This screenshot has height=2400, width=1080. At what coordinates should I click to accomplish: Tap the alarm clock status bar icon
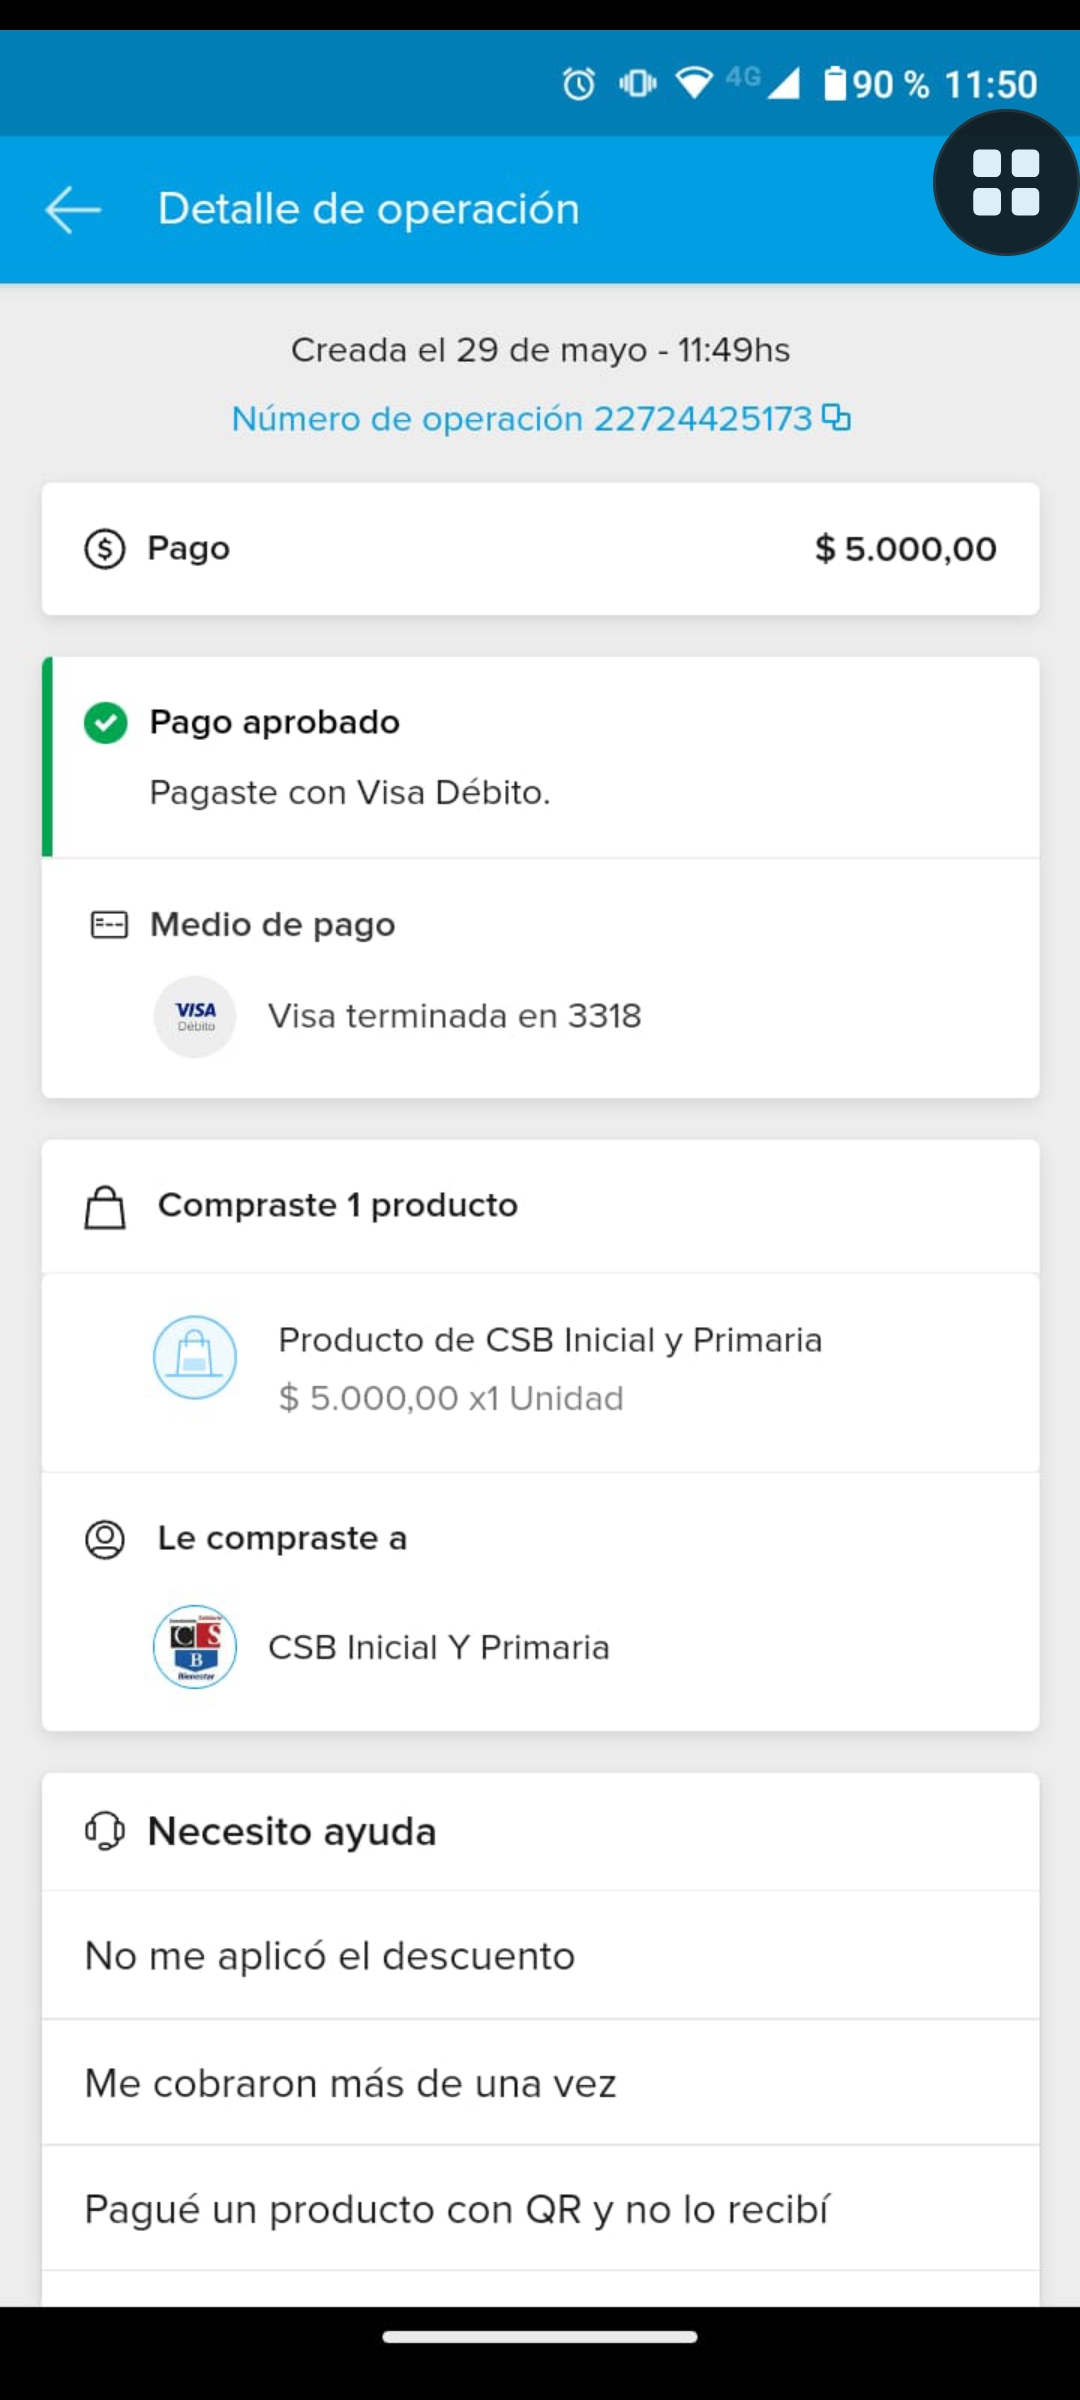point(579,84)
